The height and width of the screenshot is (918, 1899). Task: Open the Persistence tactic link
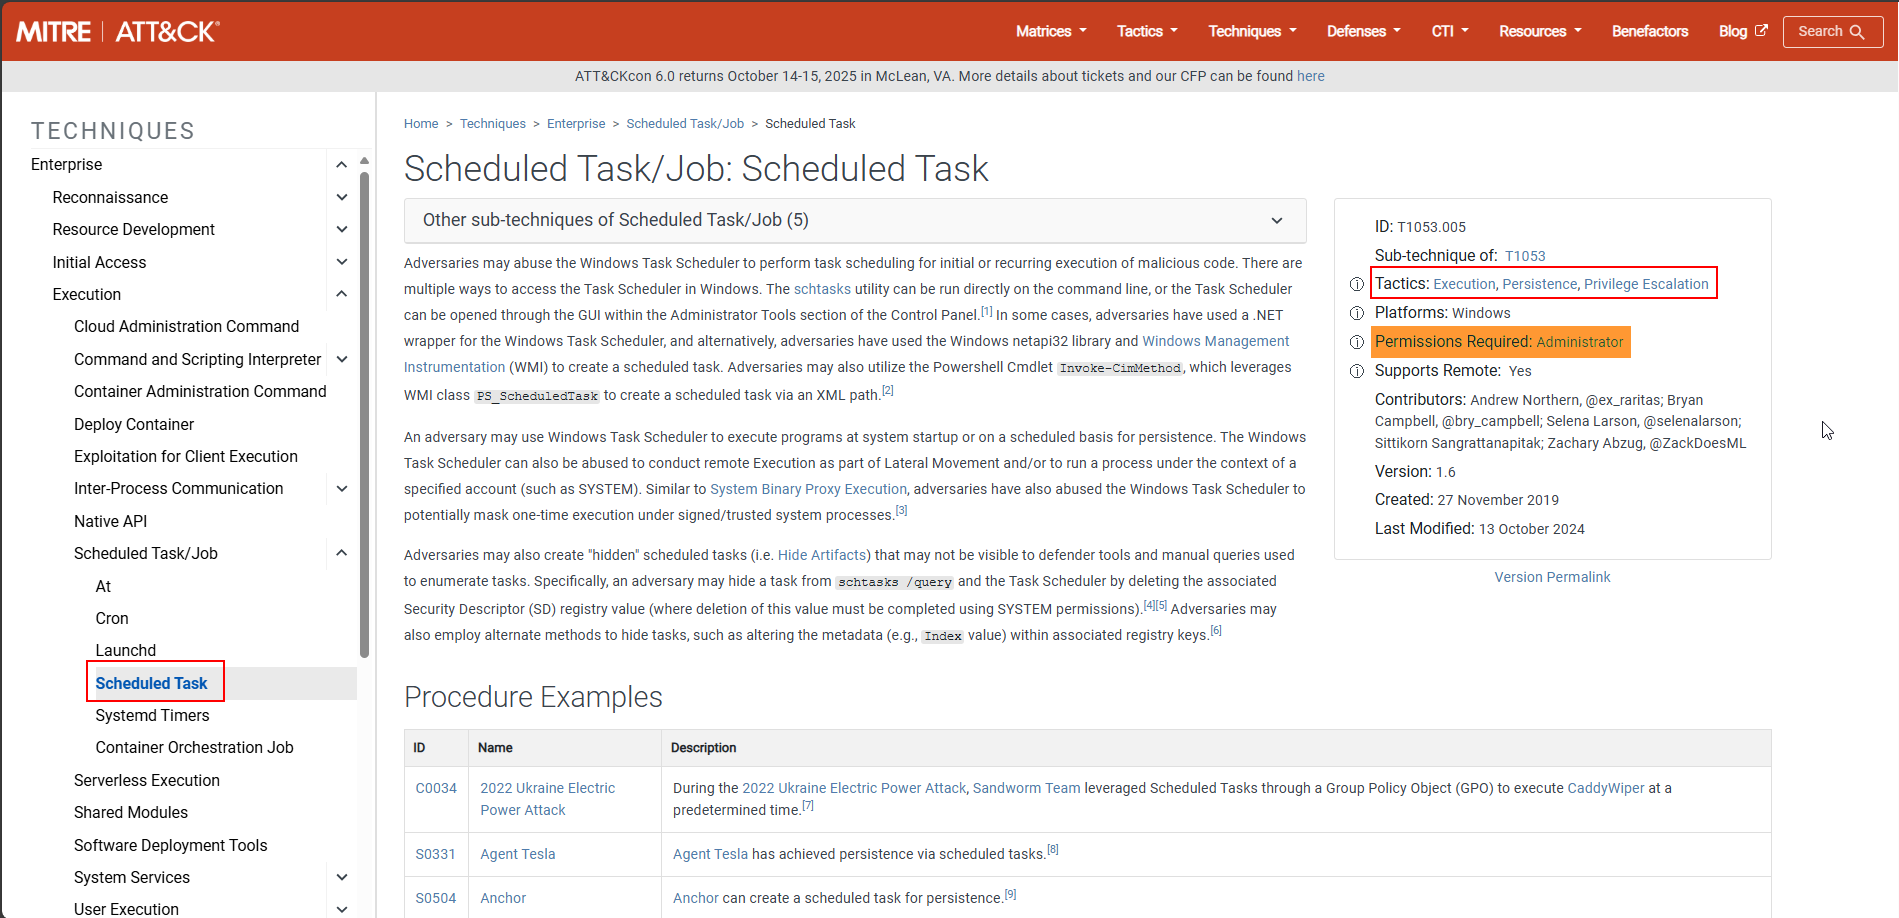click(1539, 284)
